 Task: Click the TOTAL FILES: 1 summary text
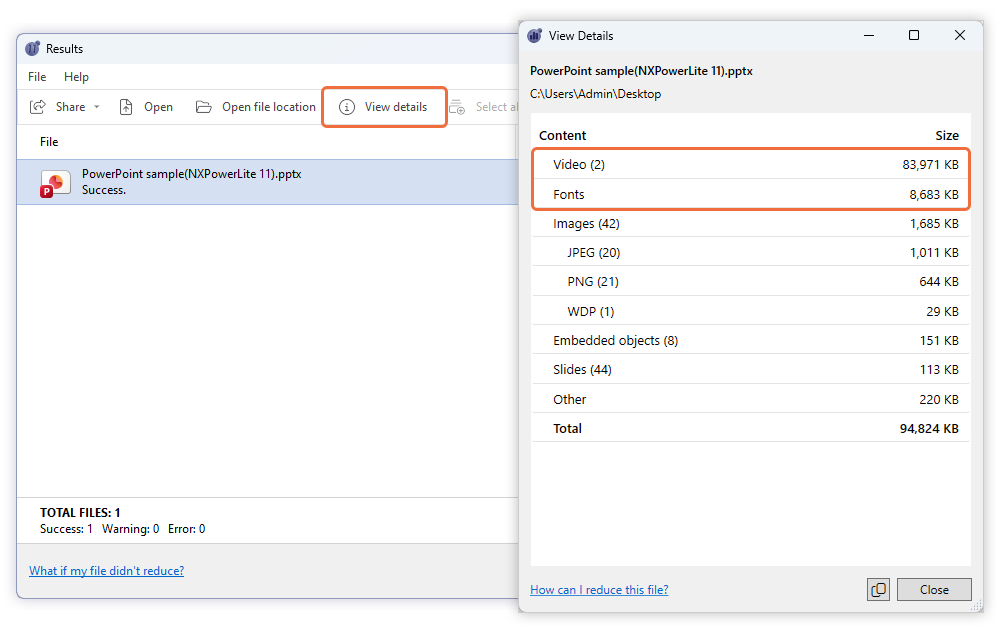80,512
